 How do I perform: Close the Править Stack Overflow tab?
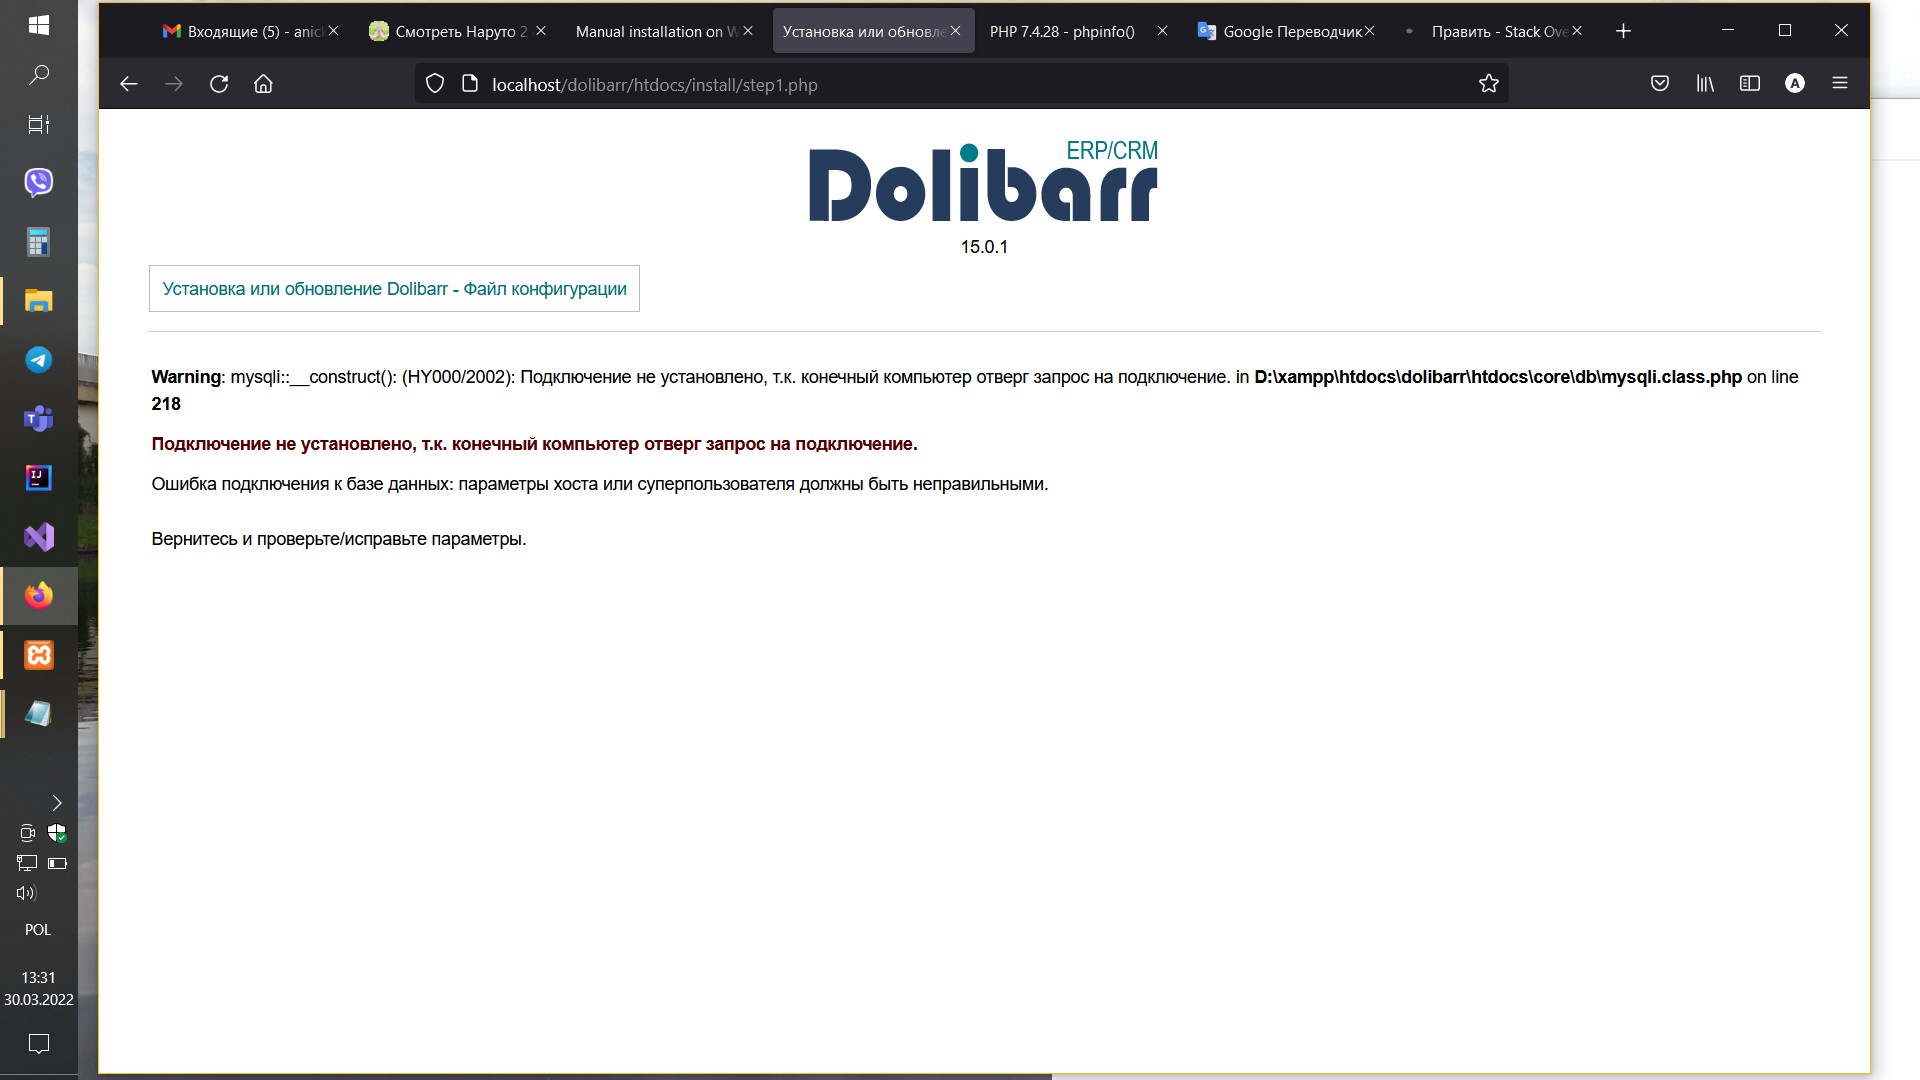point(1577,31)
